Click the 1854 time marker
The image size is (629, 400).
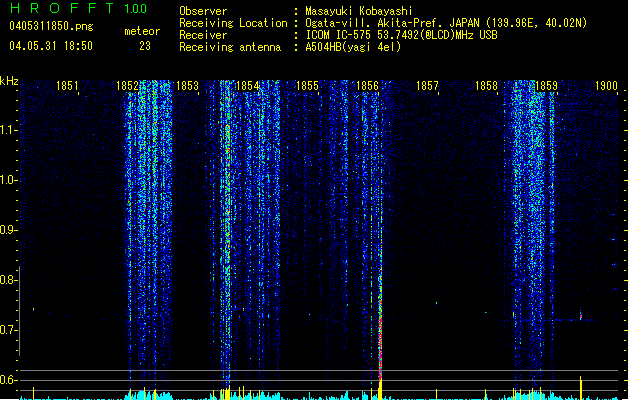[248, 85]
